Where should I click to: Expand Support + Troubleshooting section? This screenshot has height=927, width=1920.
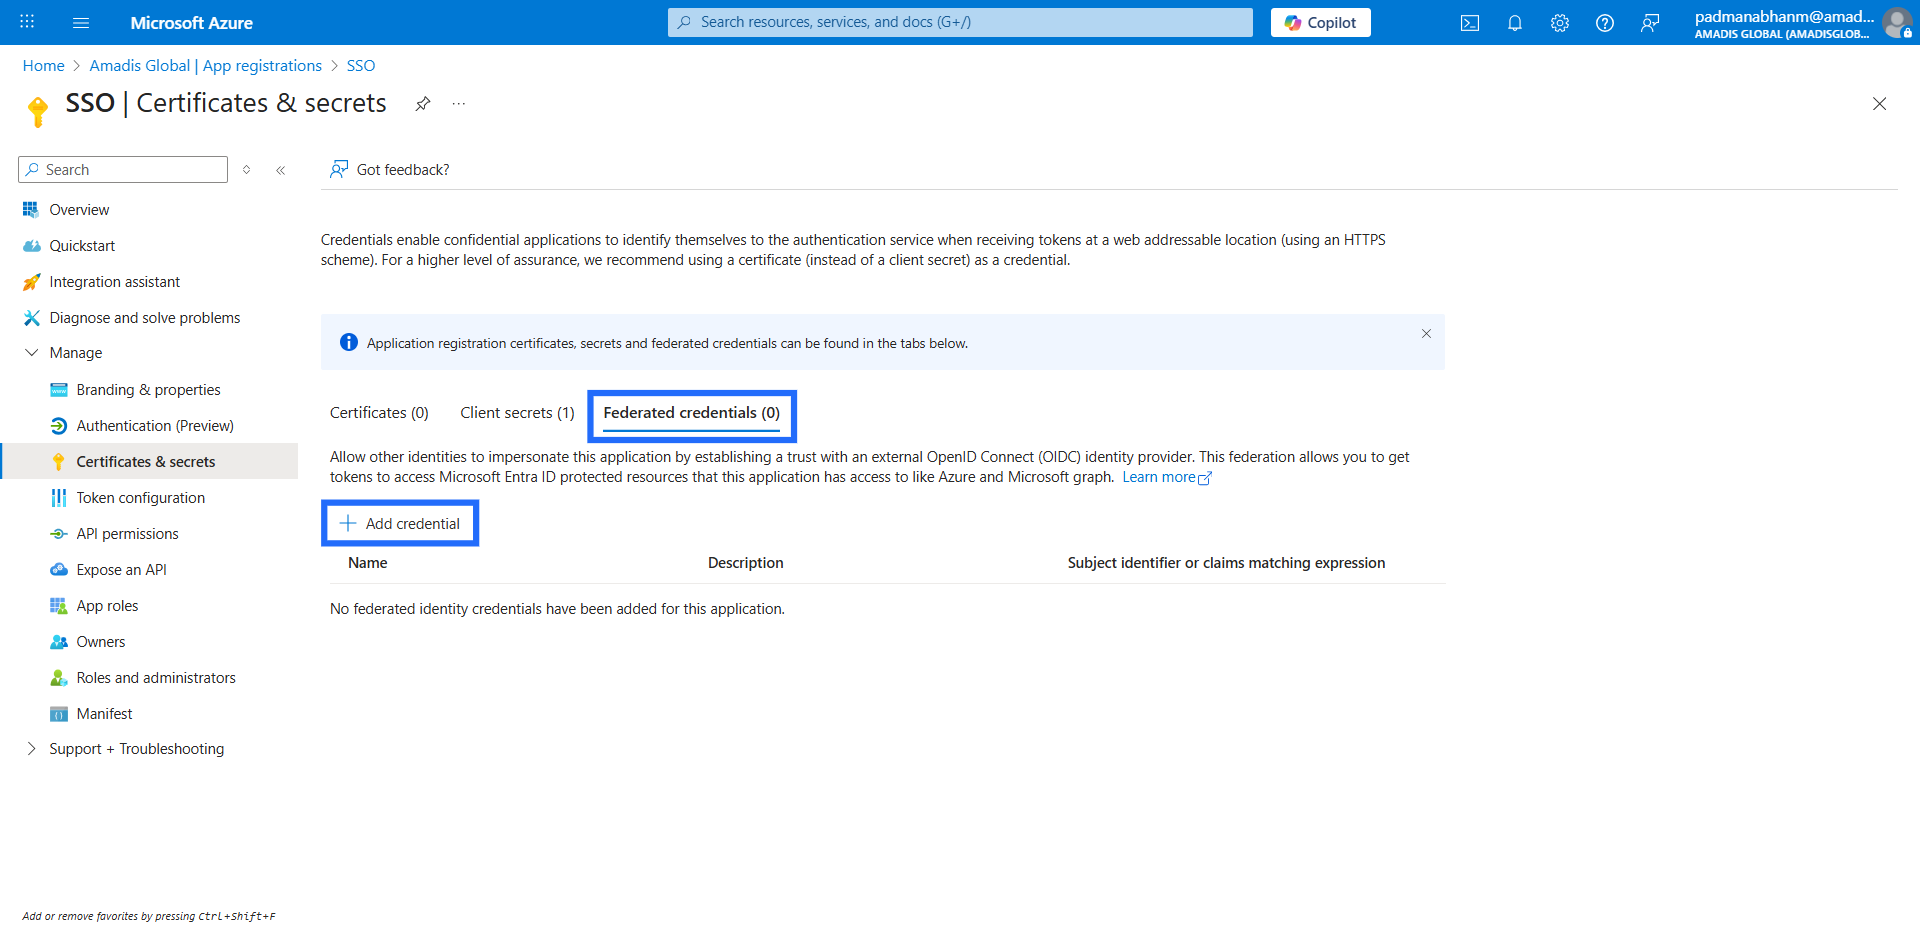(x=32, y=749)
